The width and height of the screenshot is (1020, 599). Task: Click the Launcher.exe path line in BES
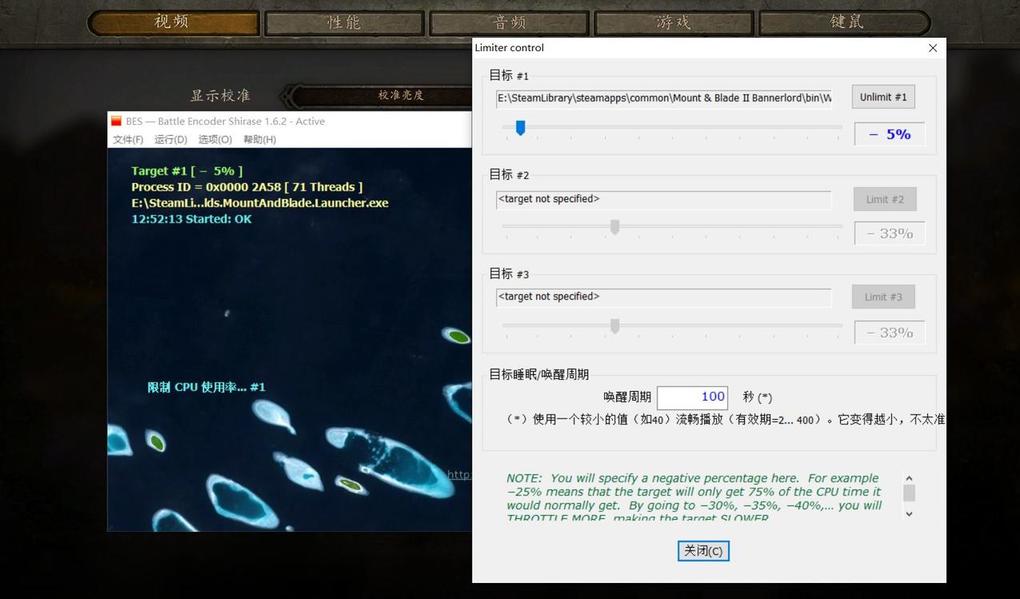click(260, 203)
